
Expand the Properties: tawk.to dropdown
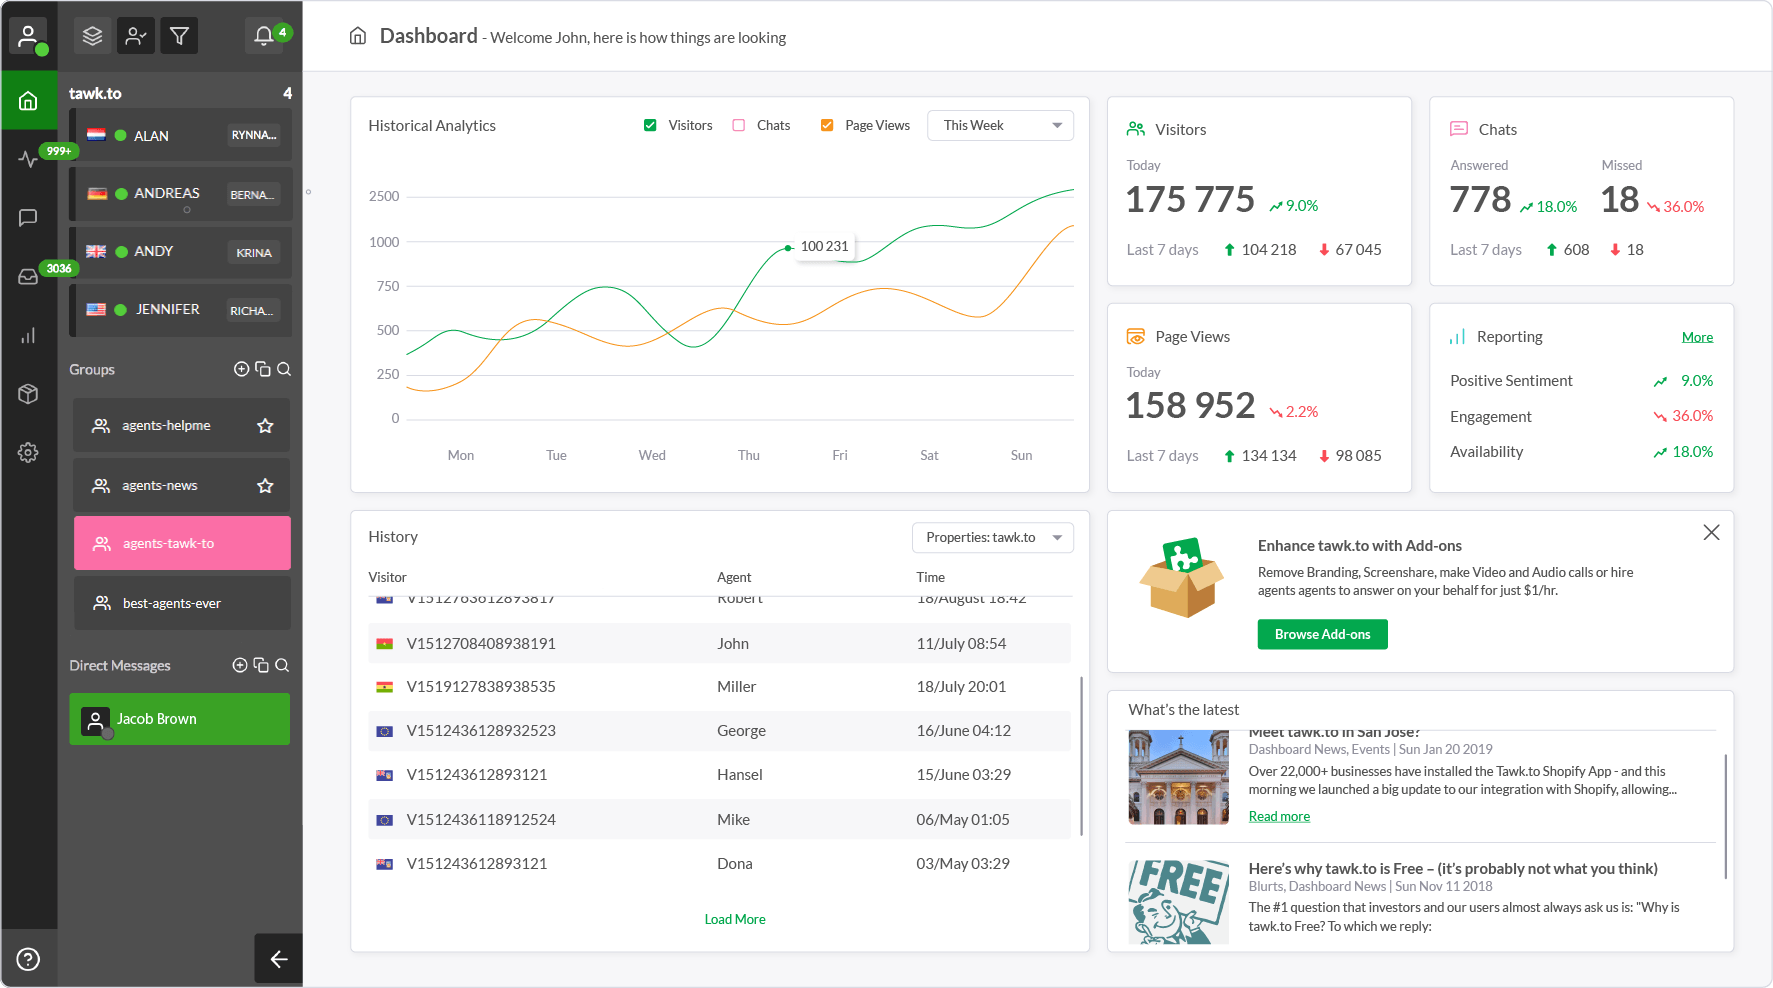click(x=992, y=537)
